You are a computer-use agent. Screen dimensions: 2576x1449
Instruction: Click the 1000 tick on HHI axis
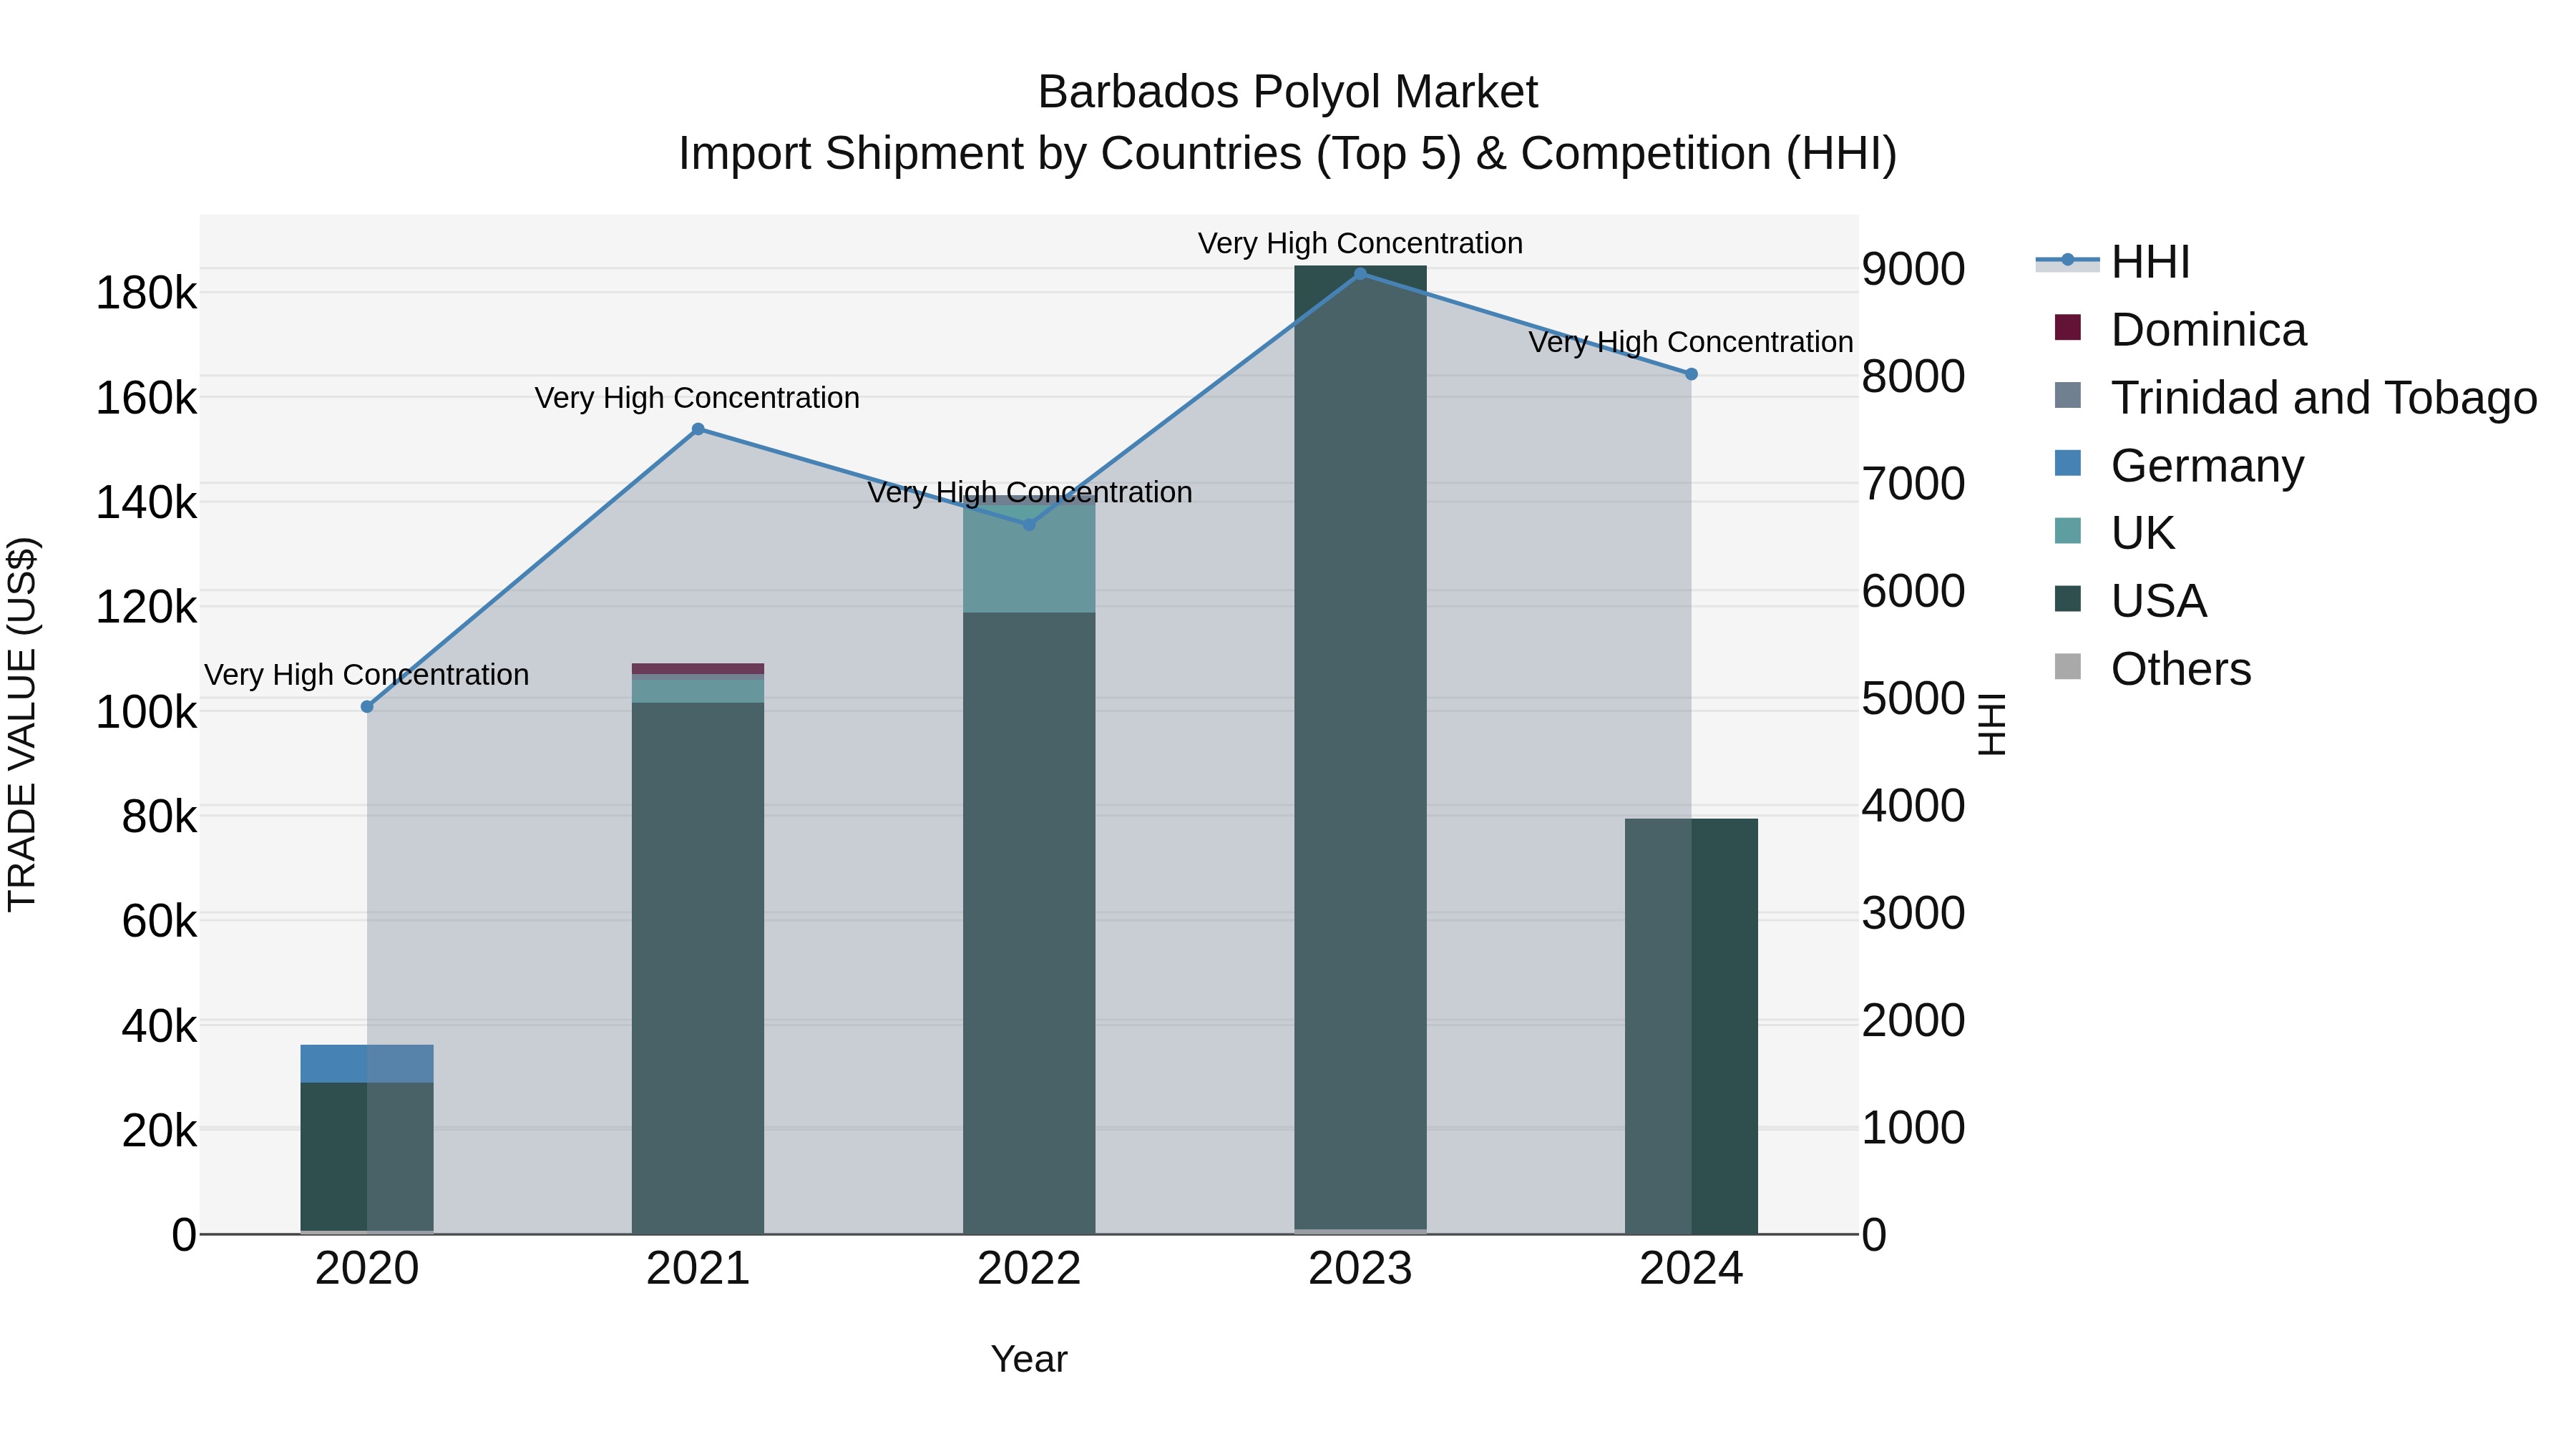(1914, 1128)
